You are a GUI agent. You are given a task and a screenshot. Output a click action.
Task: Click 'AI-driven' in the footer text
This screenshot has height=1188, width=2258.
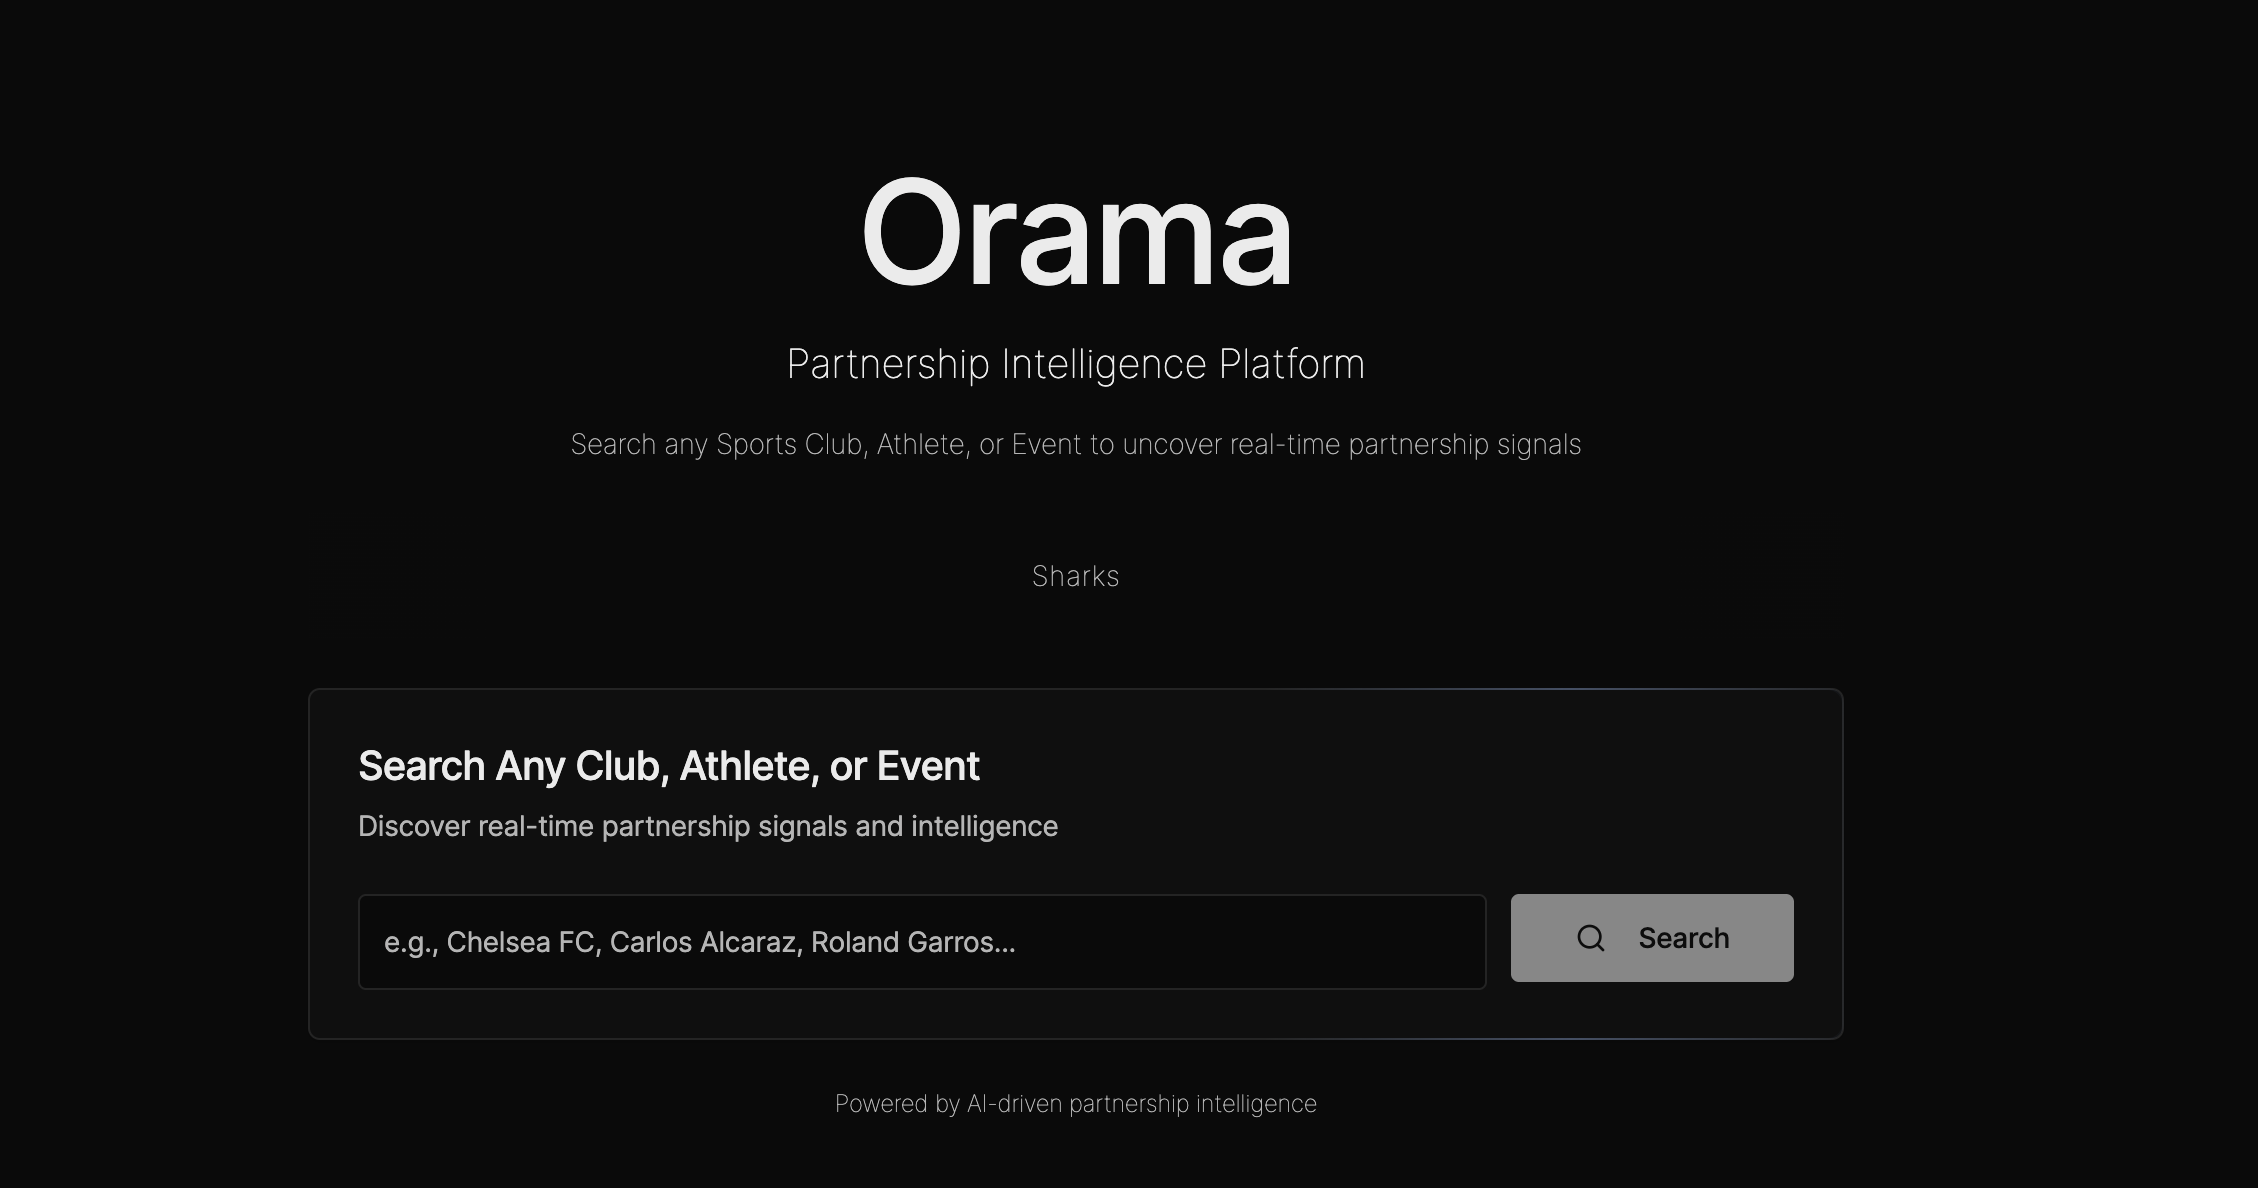[x=1014, y=1103]
